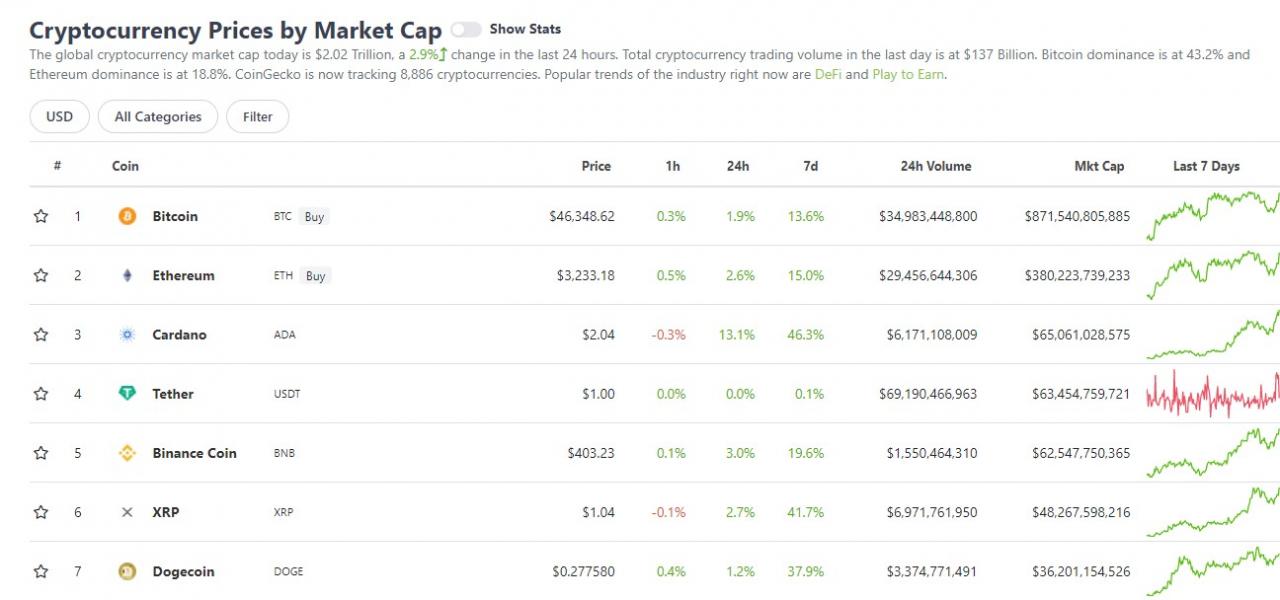Expand the All Categories dropdown
The width and height of the screenshot is (1280, 600).
(x=158, y=117)
